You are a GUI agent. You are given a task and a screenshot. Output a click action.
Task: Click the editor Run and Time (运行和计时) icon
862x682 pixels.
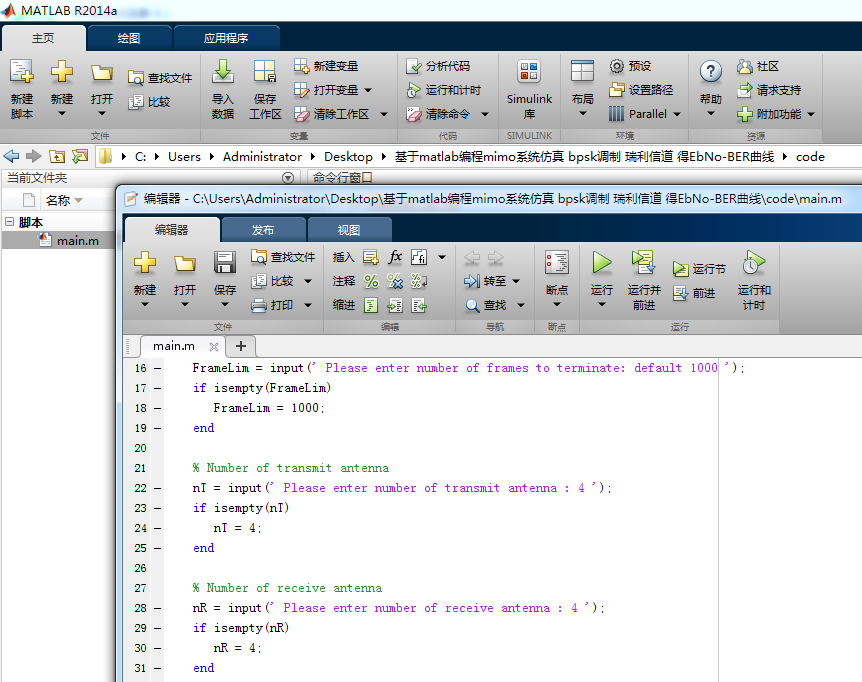(x=754, y=263)
